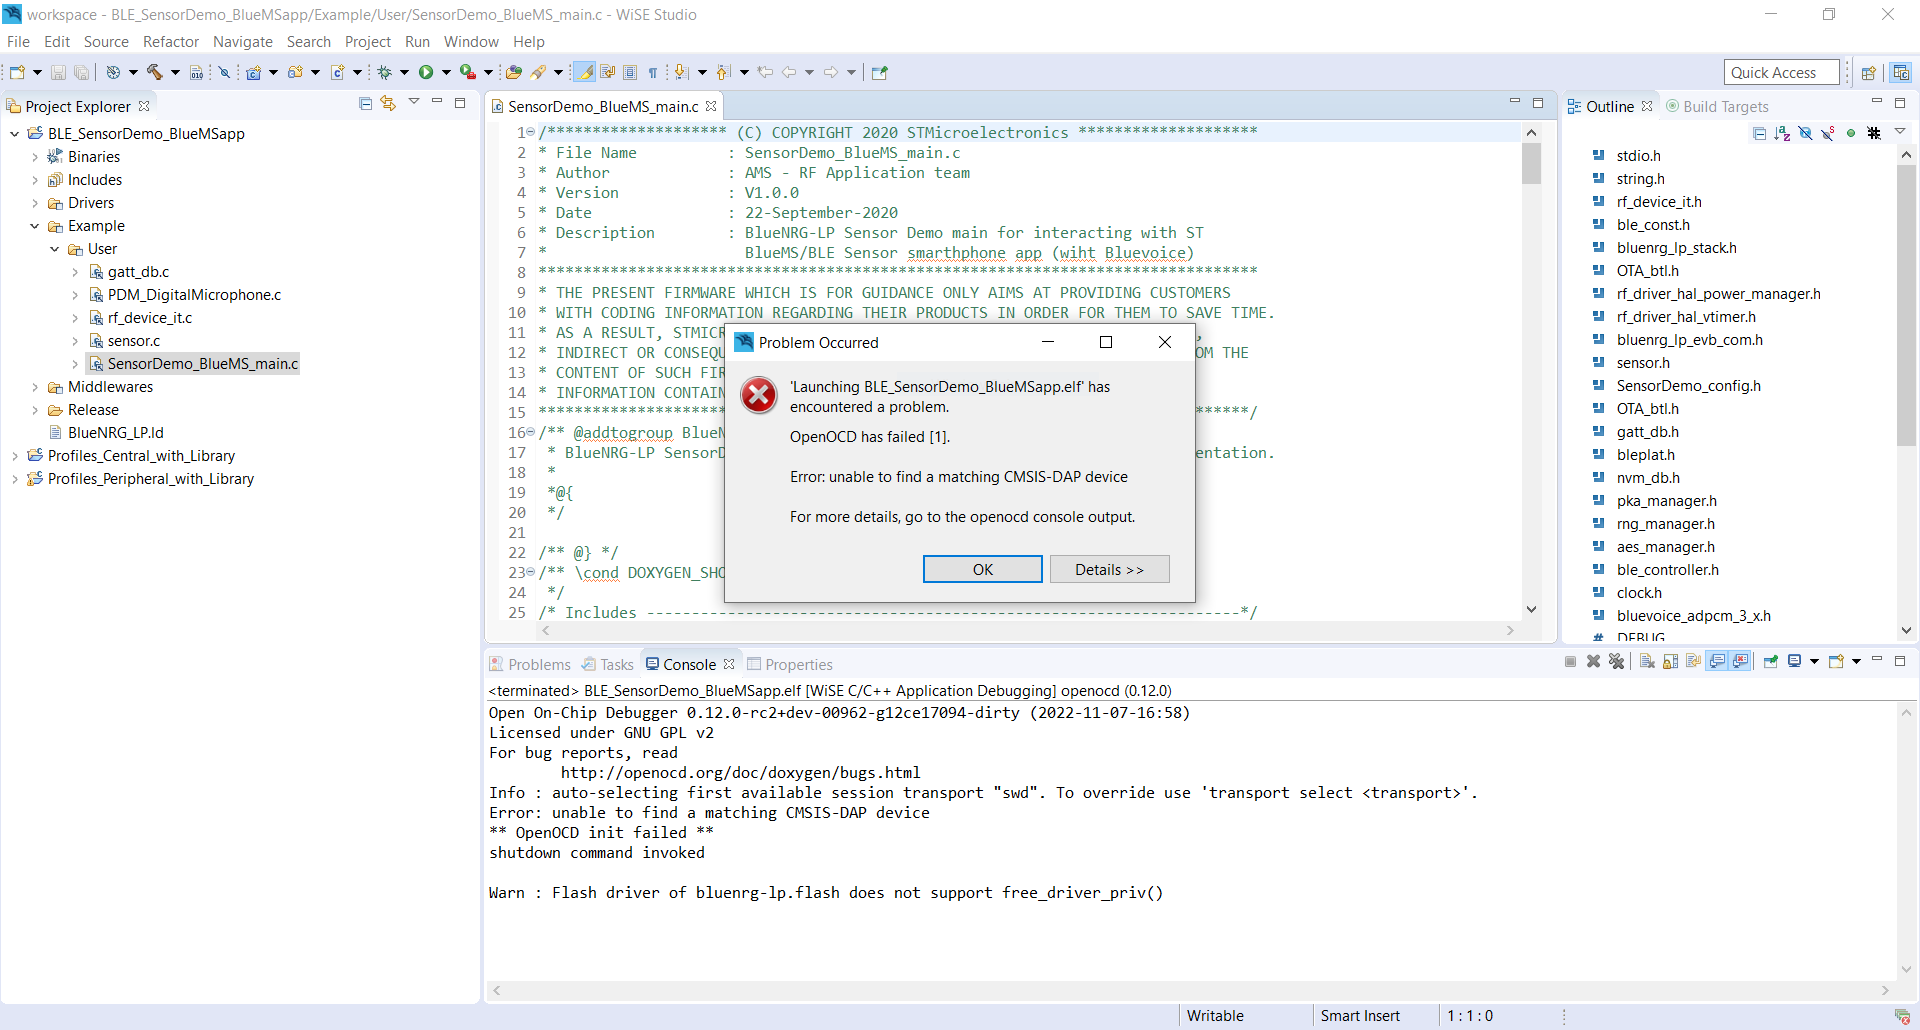Clear the Console using the clear icon
This screenshot has height=1030, width=1920.
point(1646,661)
